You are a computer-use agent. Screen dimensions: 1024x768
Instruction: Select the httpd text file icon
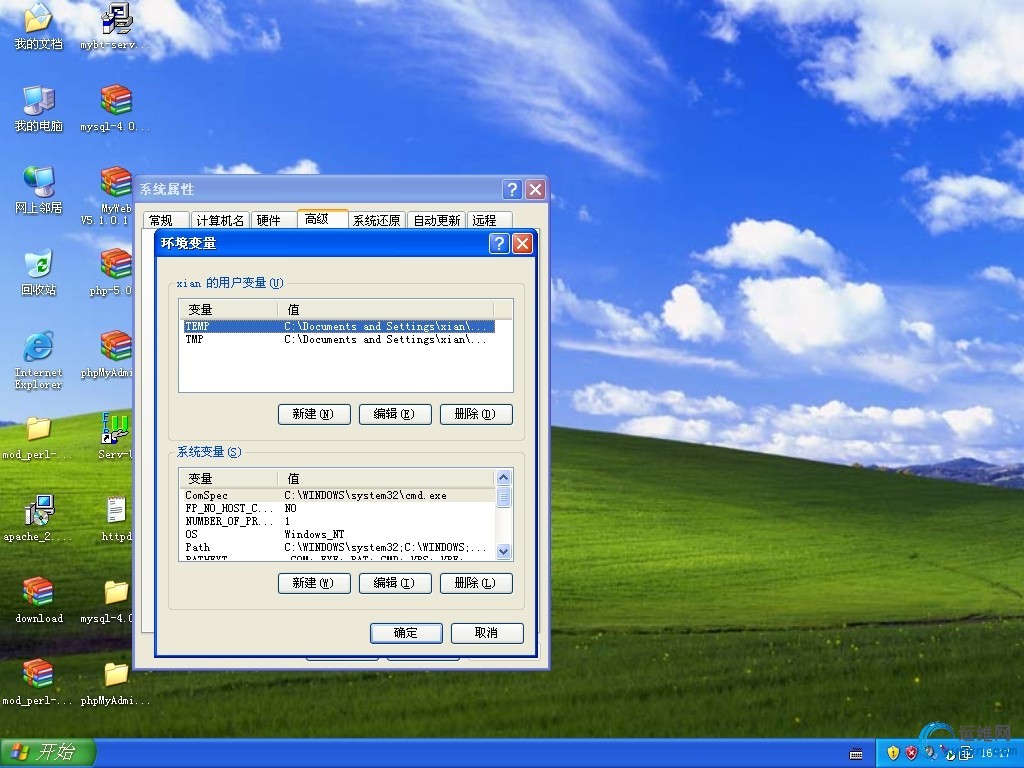[116, 519]
